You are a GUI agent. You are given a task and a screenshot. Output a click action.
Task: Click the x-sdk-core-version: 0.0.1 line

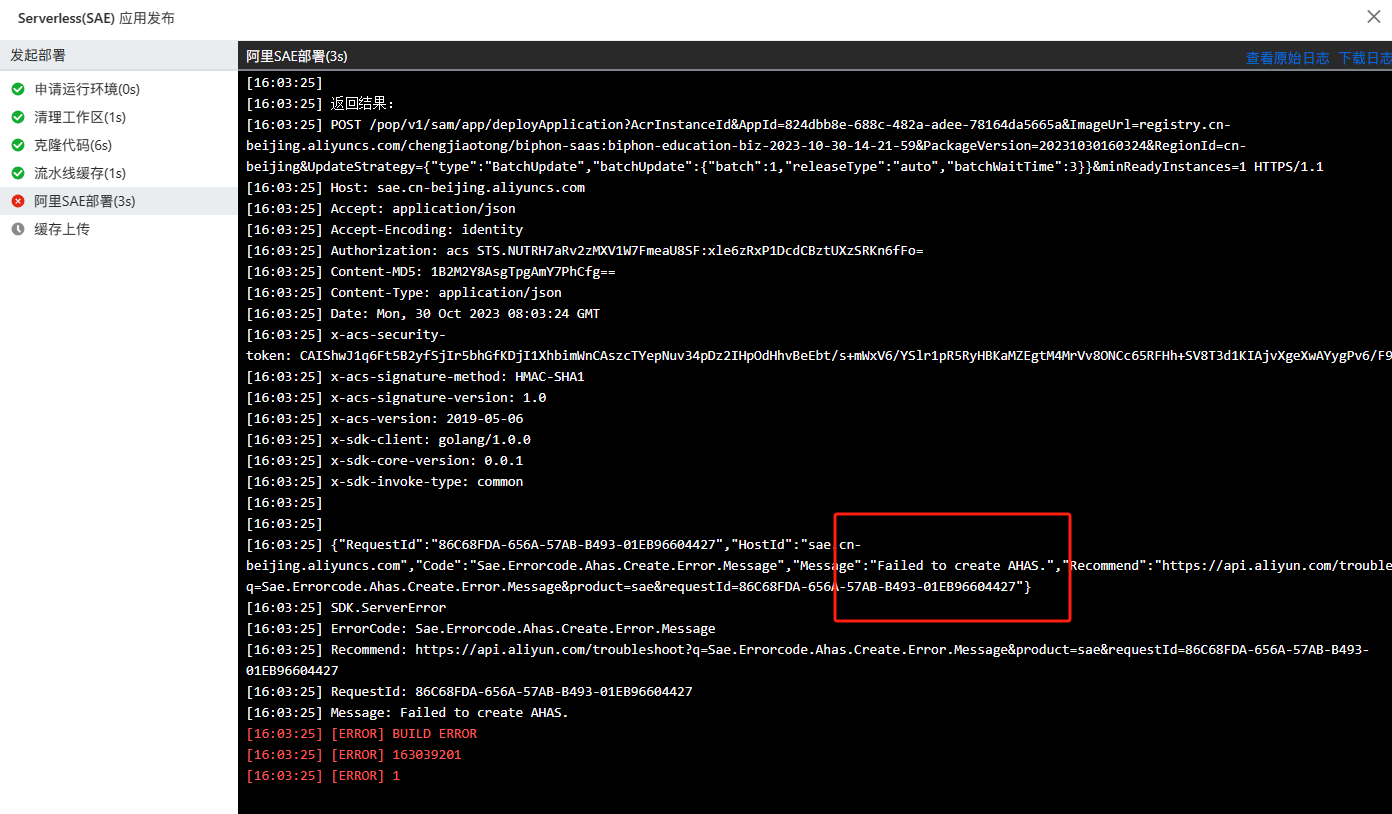384,461
